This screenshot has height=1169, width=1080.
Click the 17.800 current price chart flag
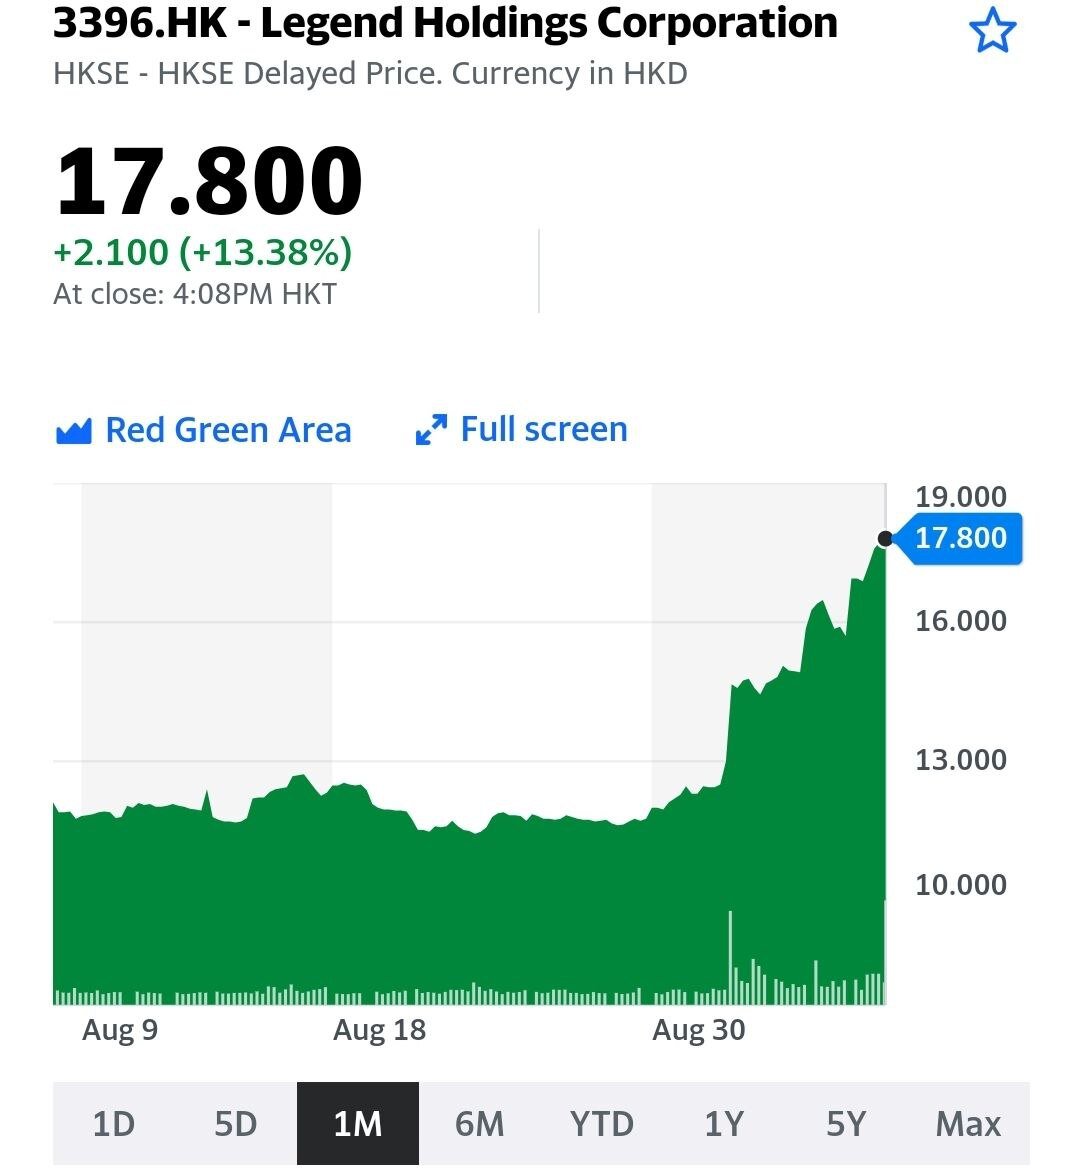click(x=959, y=538)
